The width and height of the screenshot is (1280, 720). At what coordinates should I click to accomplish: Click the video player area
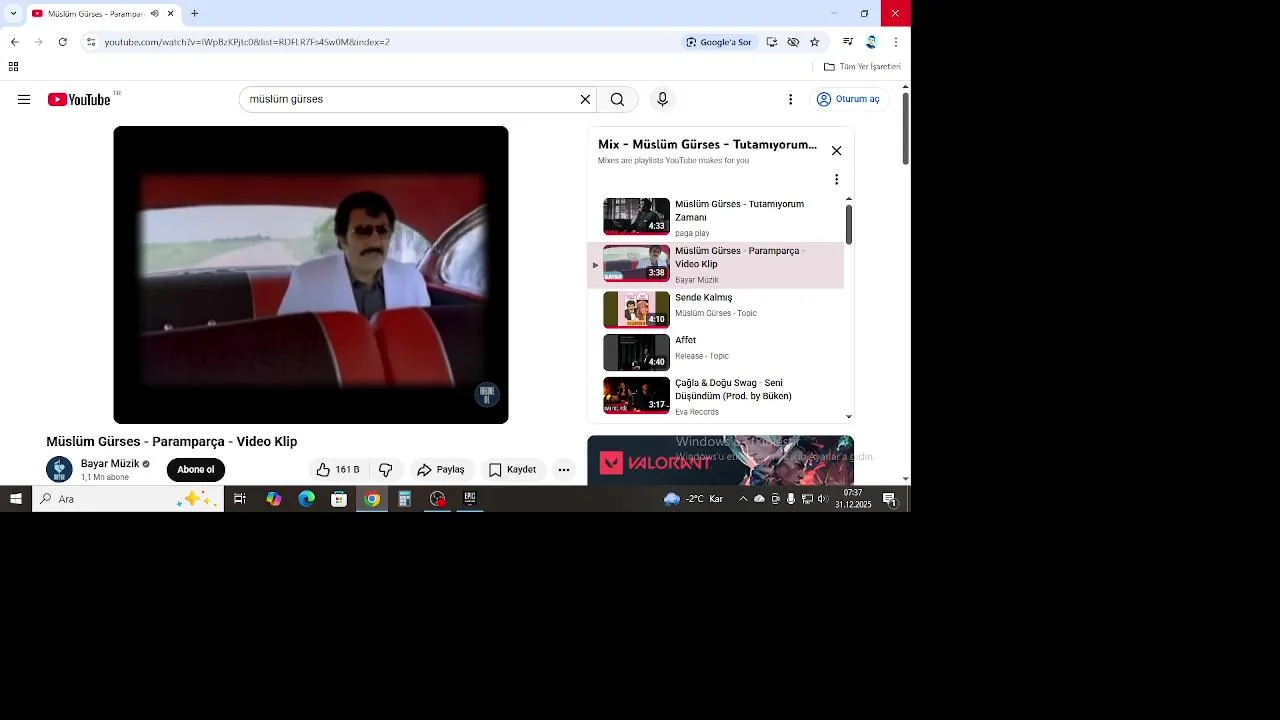[x=311, y=275]
